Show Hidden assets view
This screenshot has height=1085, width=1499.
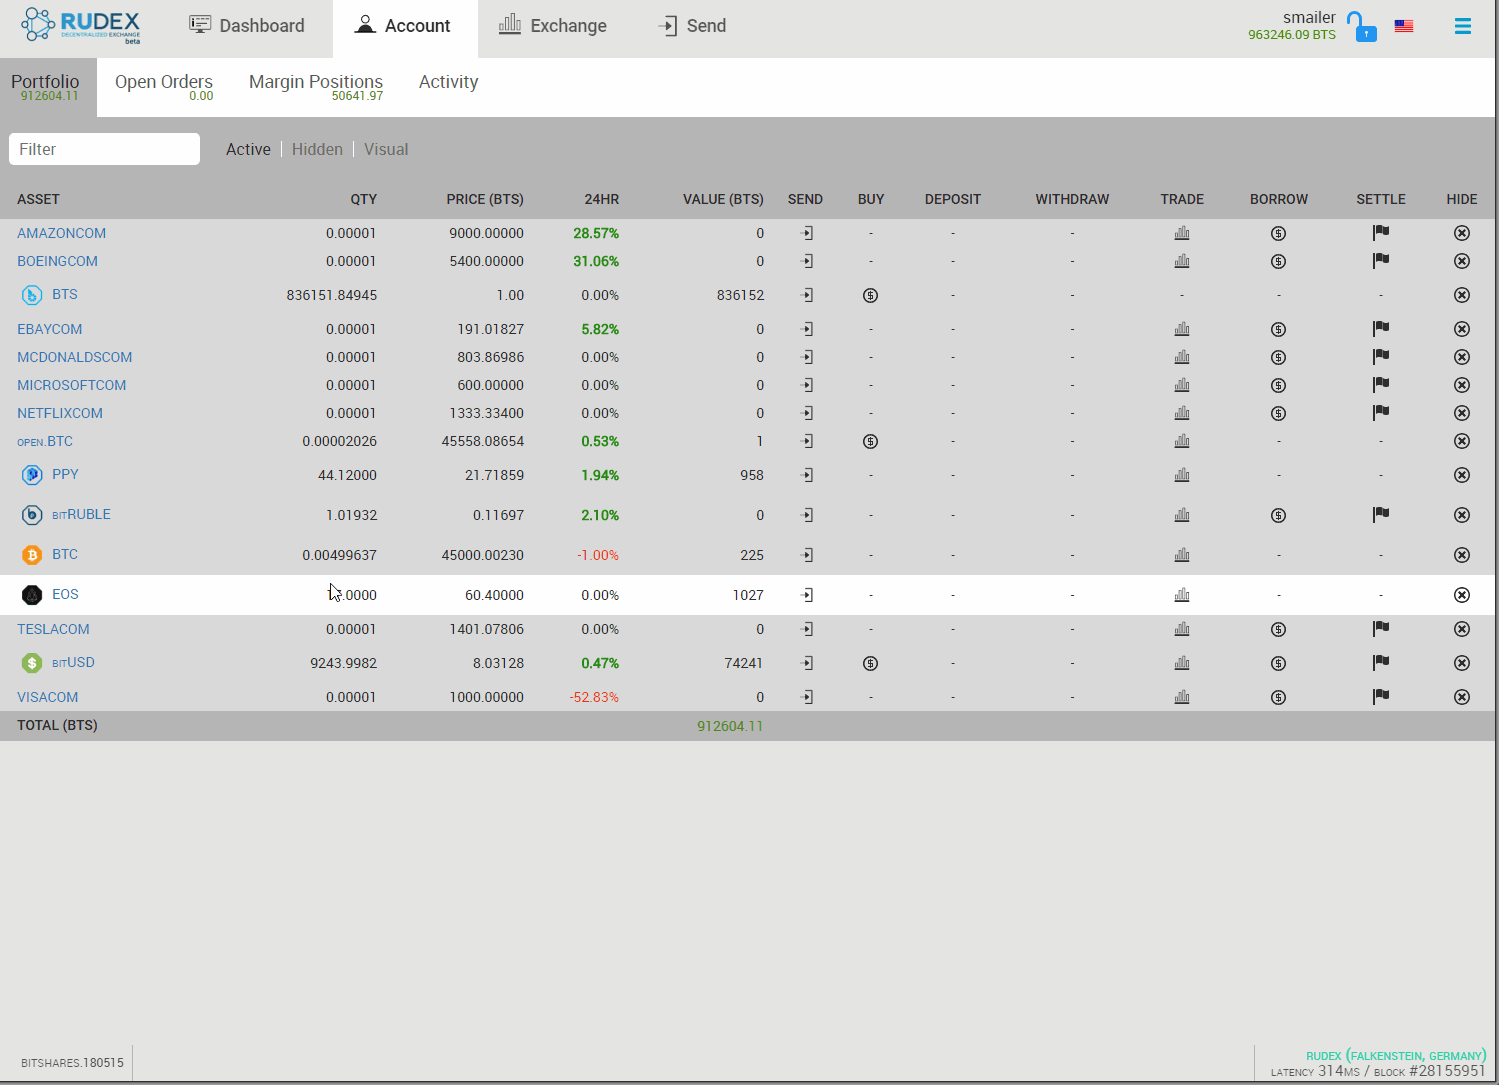(x=317, y=149)
